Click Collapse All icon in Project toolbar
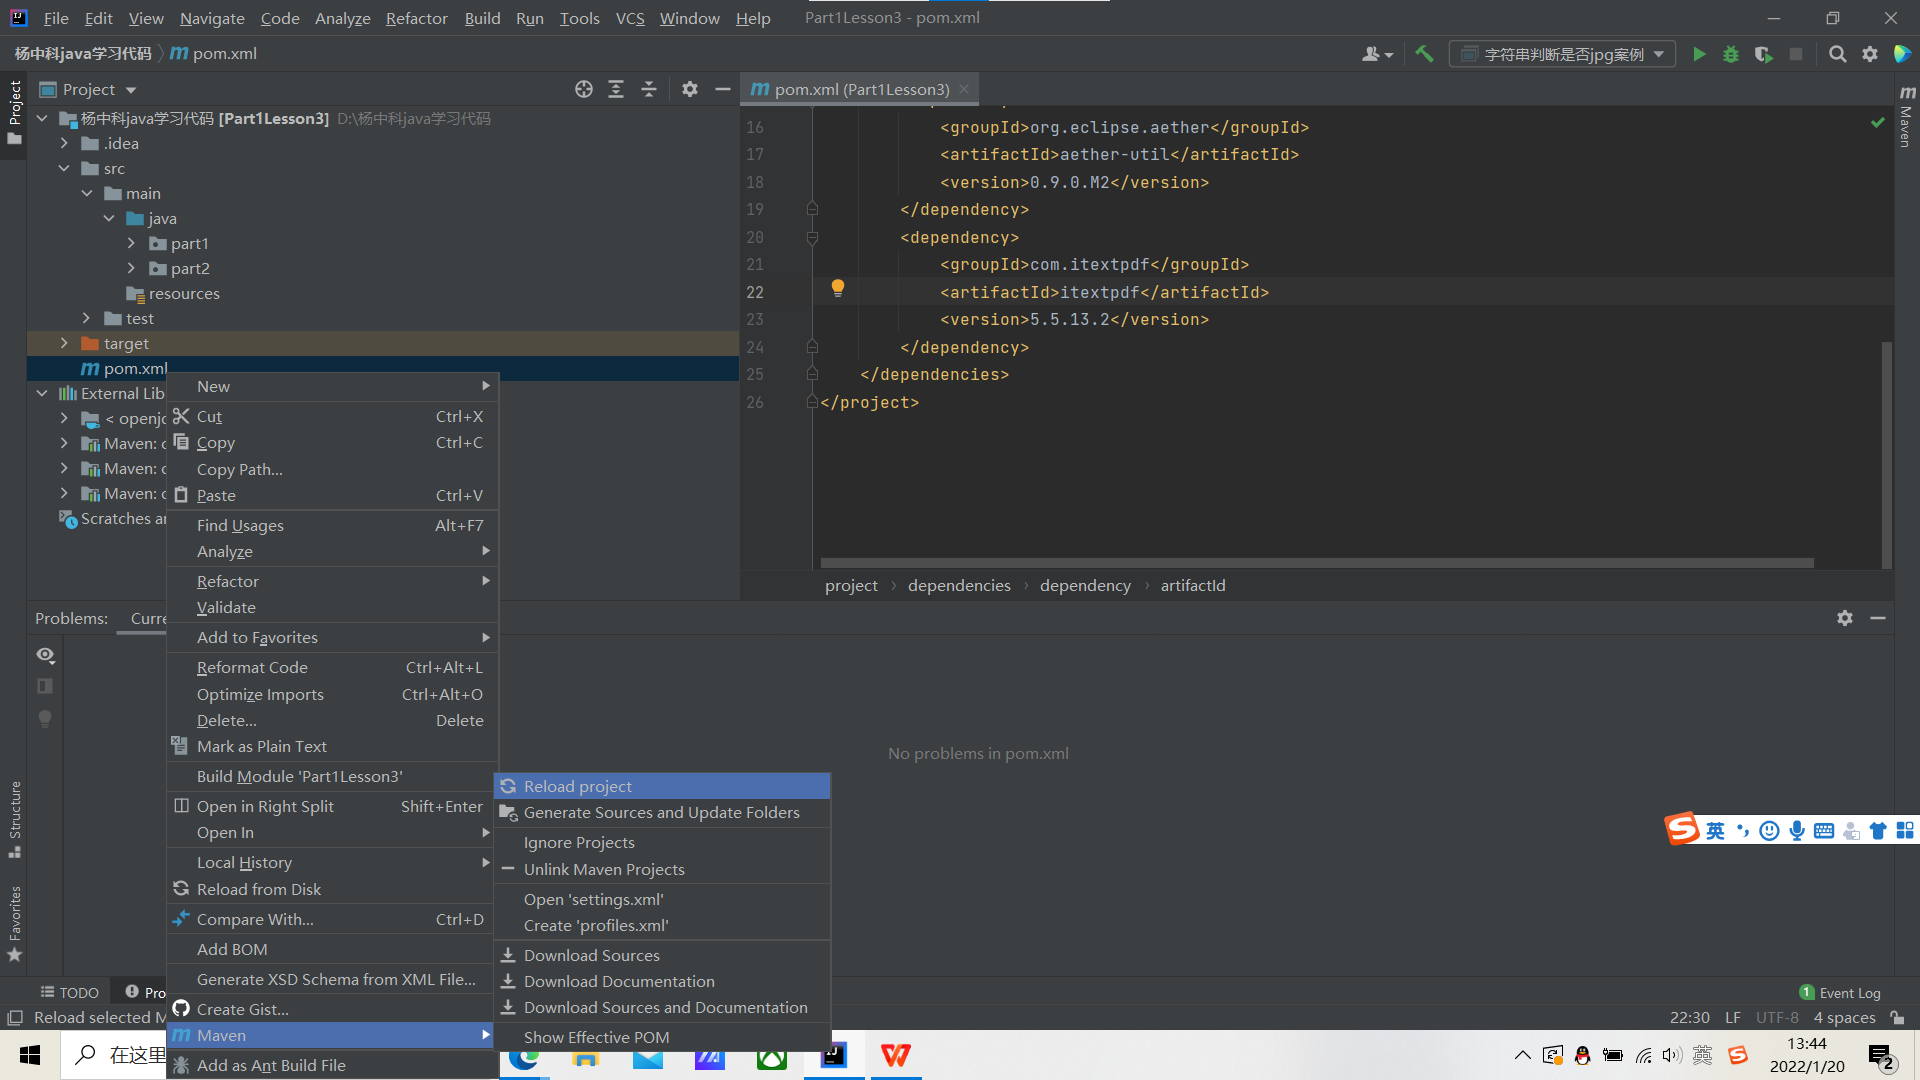Viewport: 1920px width, 1080px height. 649,89
